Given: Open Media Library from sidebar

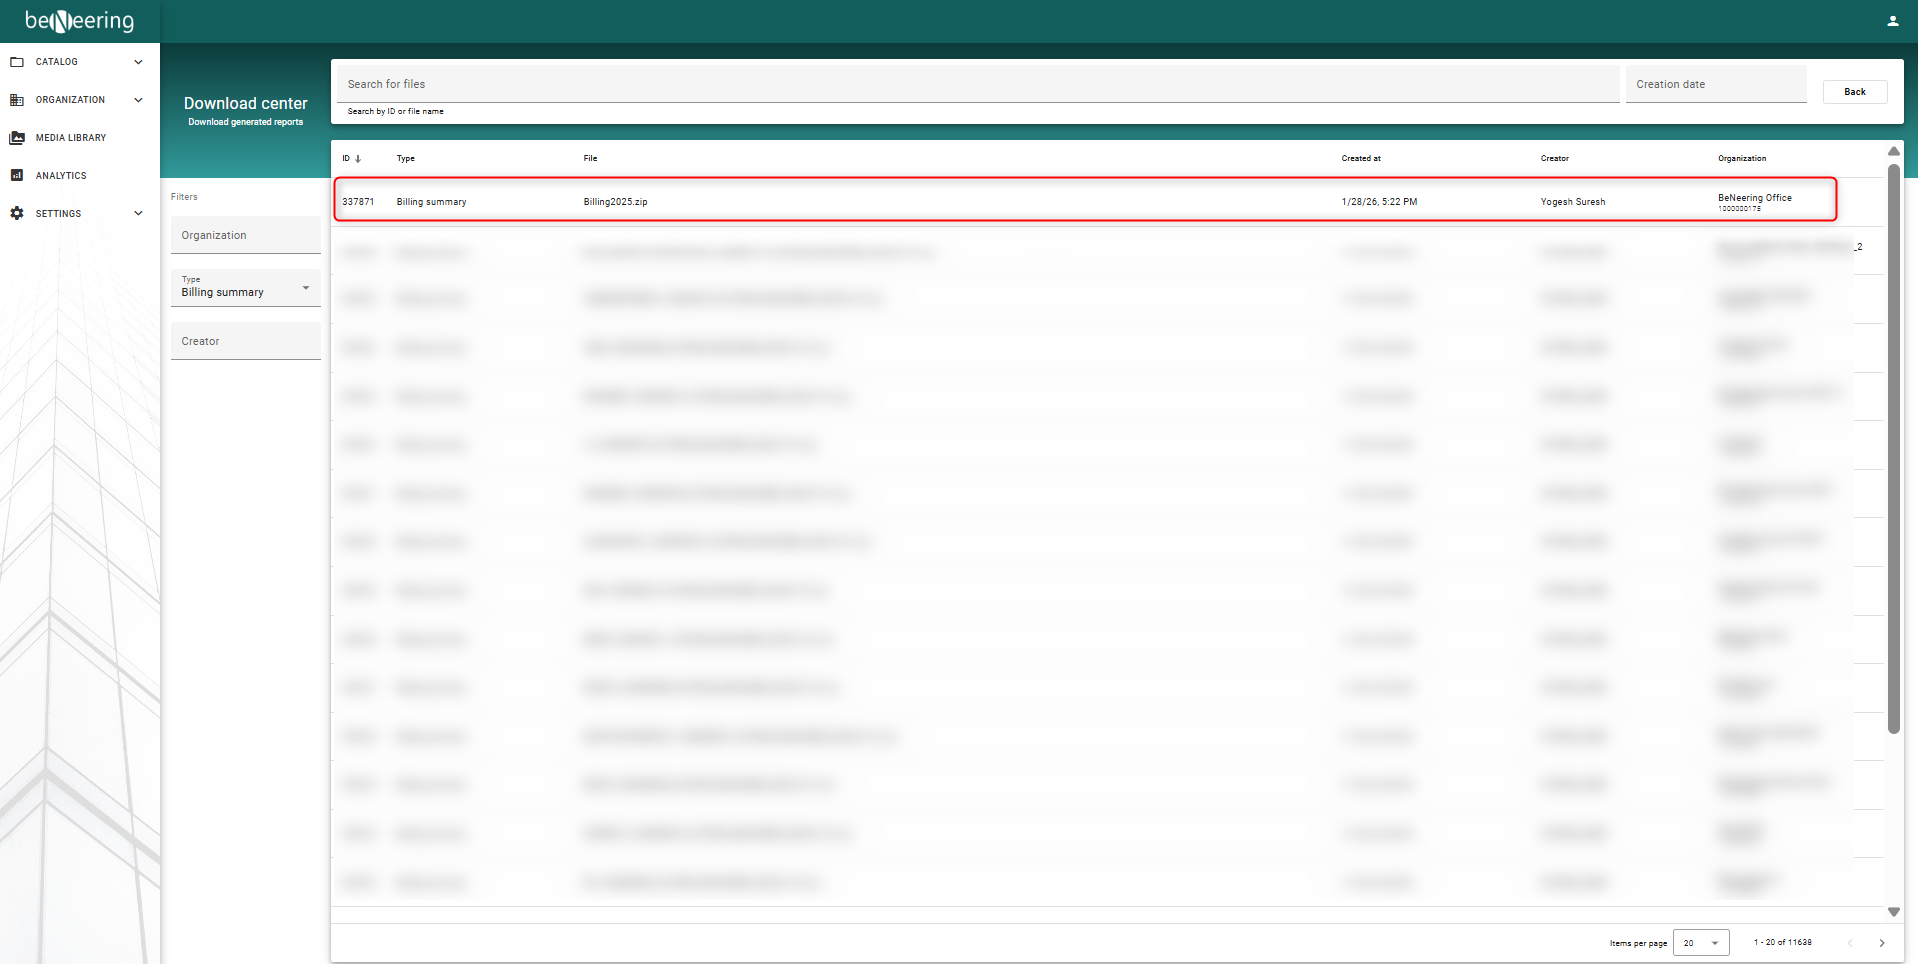Looking at the screenshot, I should [71, 138].
